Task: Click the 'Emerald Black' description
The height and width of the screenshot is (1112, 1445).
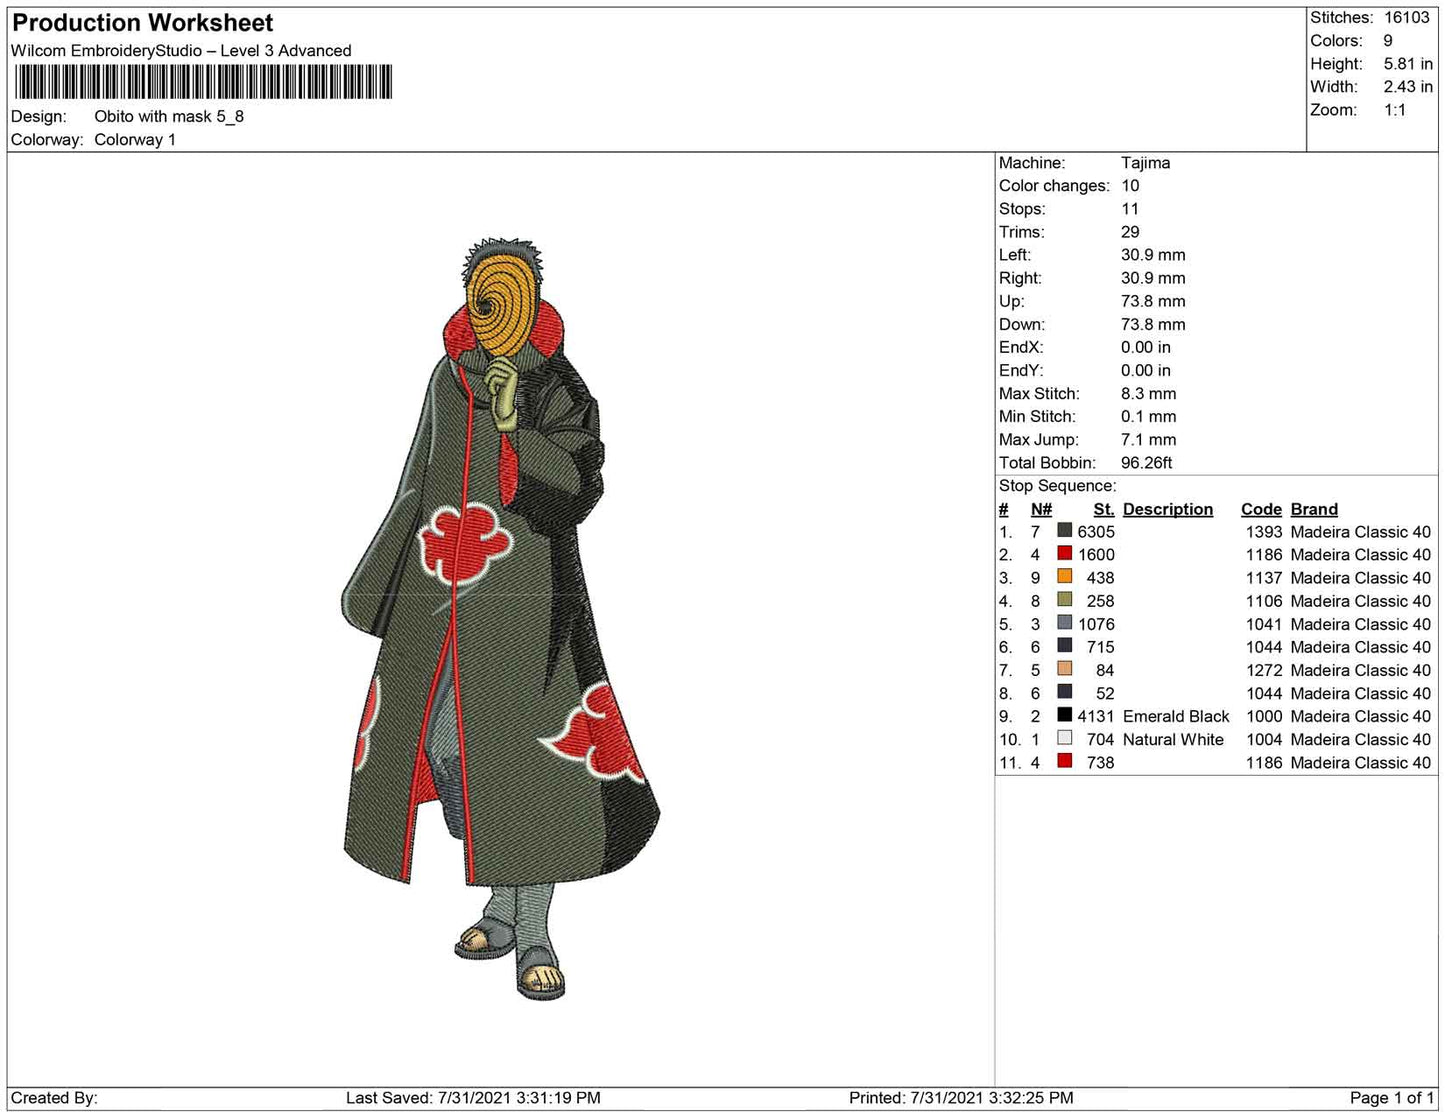Action: pos(1176,716)
